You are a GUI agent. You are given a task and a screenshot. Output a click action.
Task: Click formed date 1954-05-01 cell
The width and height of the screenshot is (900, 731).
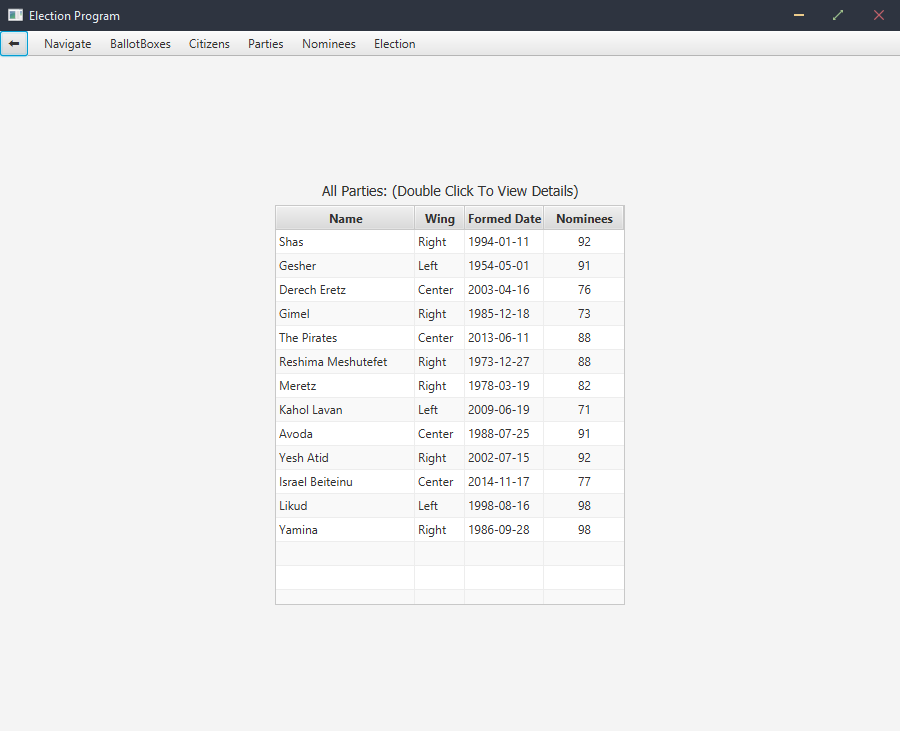click(x=504, y=266)
